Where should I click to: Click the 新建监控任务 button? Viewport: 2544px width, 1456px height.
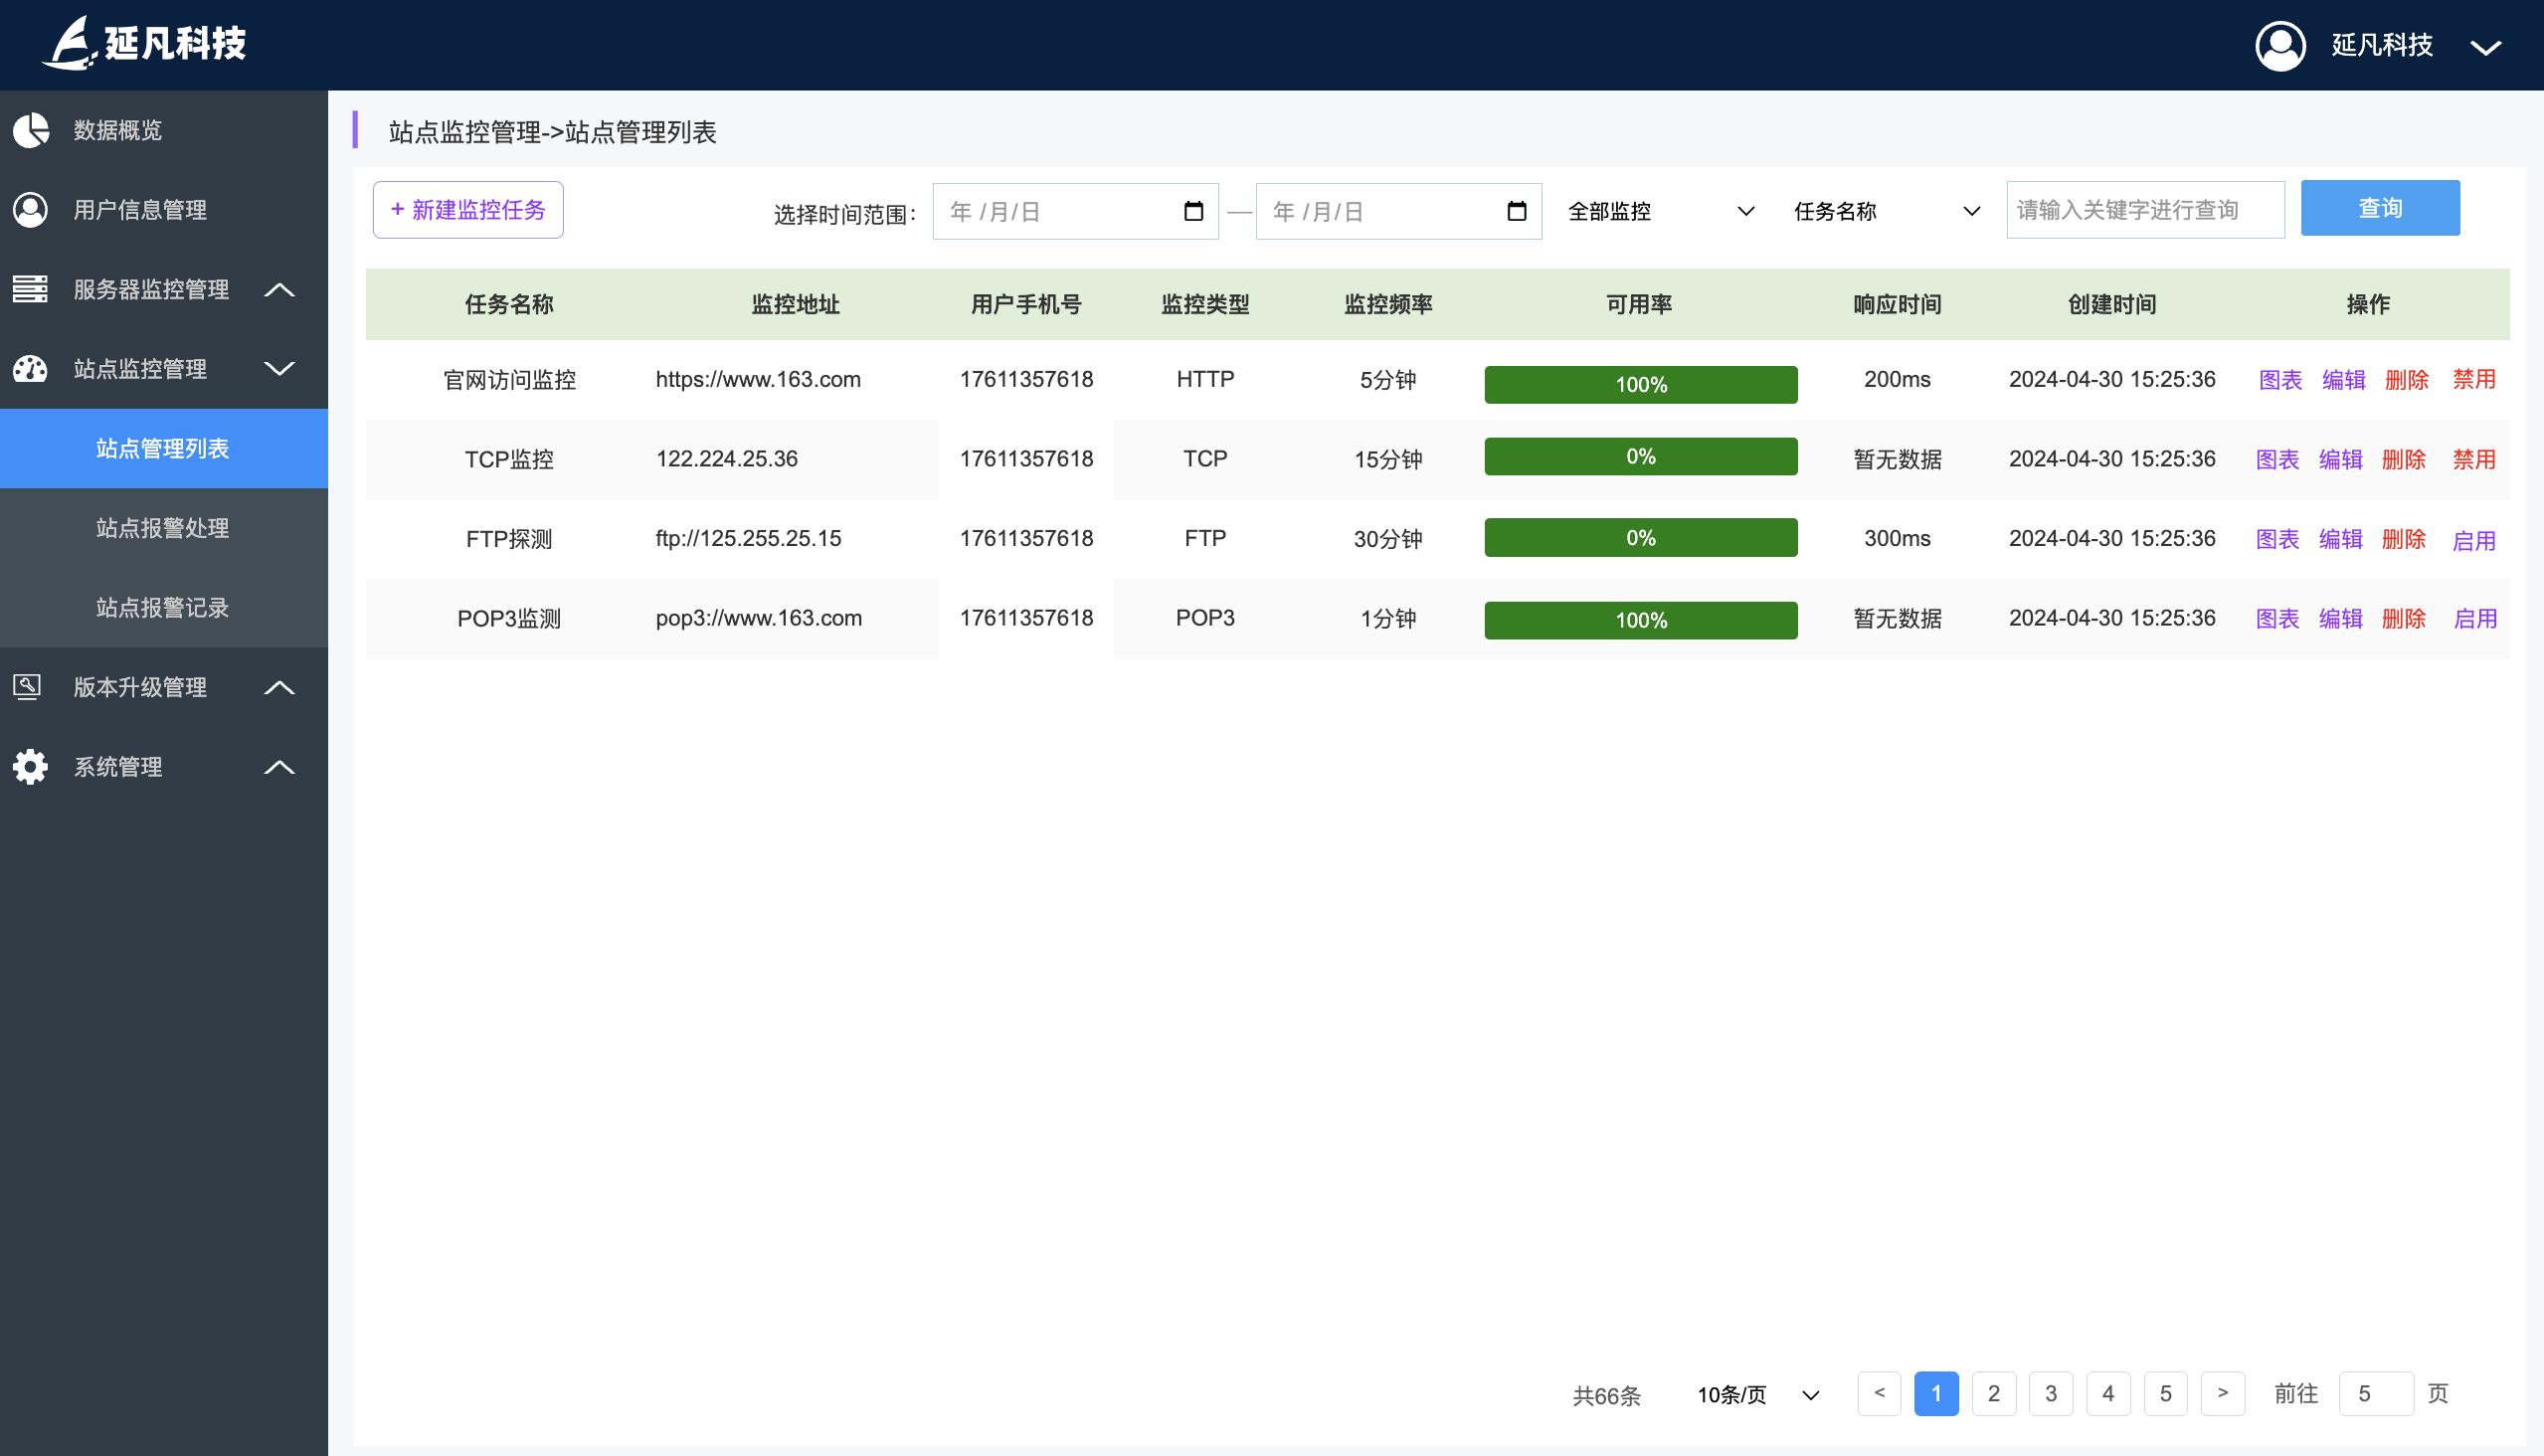click(x=468, y=210)
